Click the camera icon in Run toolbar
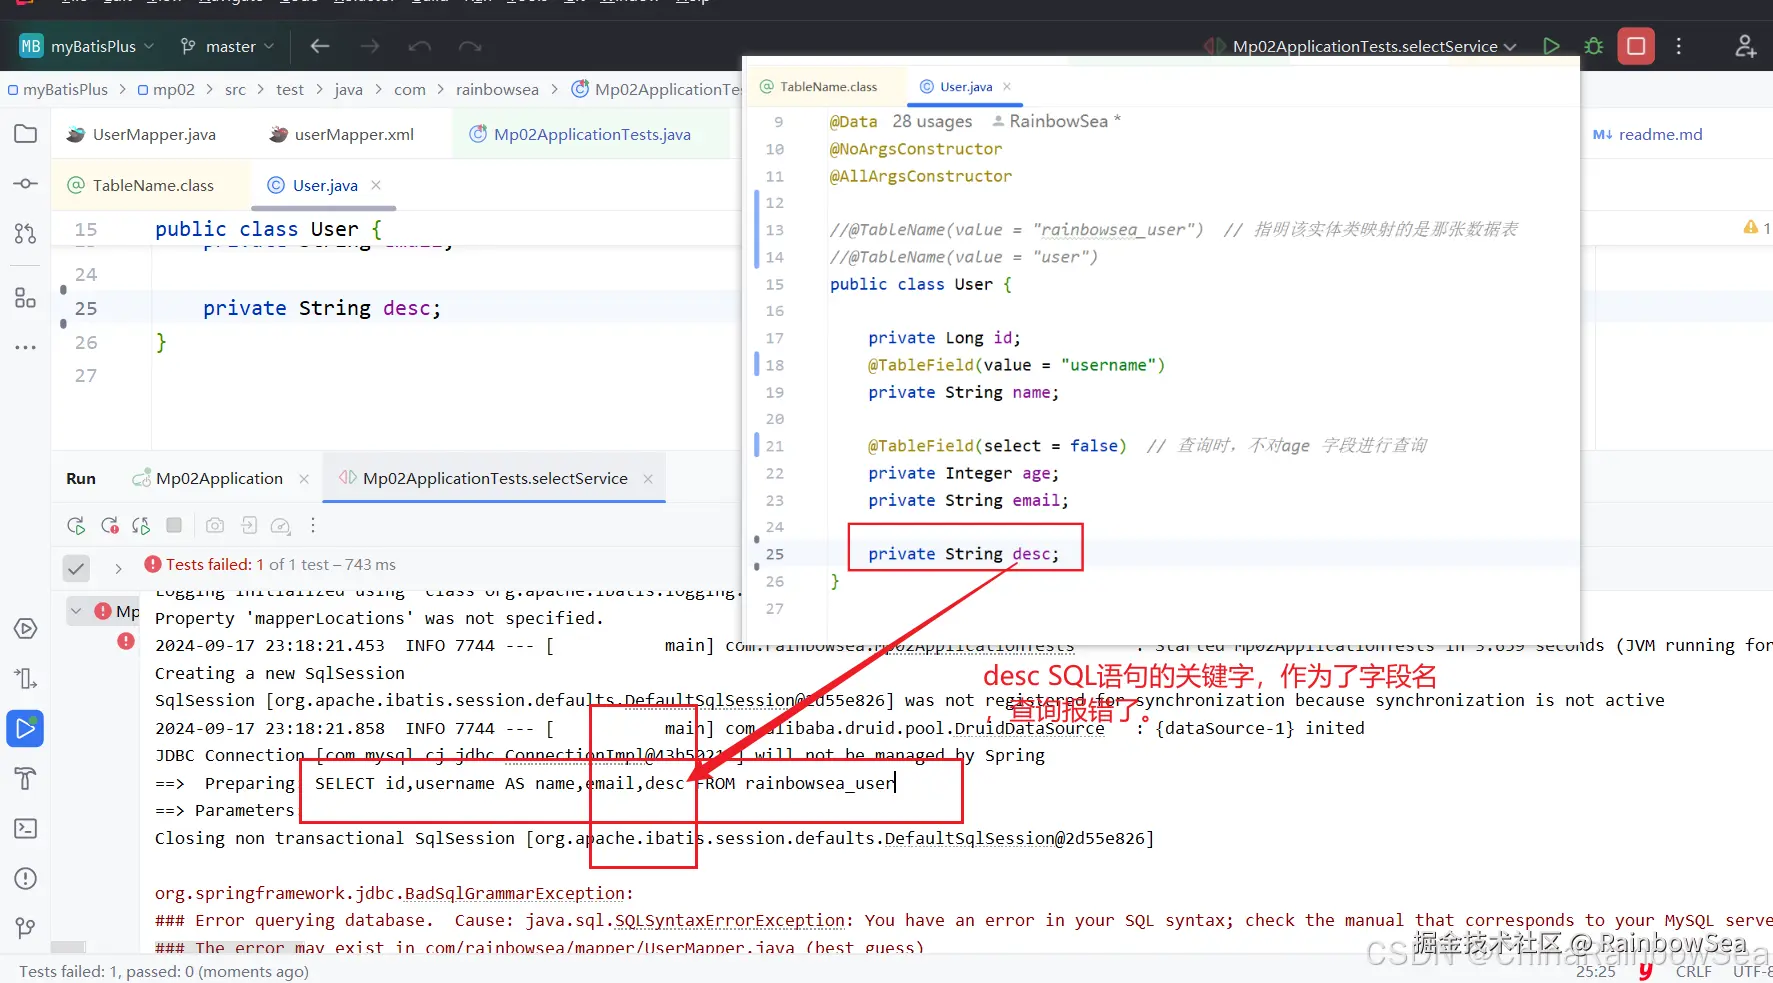The height and width of the screenshot is (983, 1773). point(215,525)
